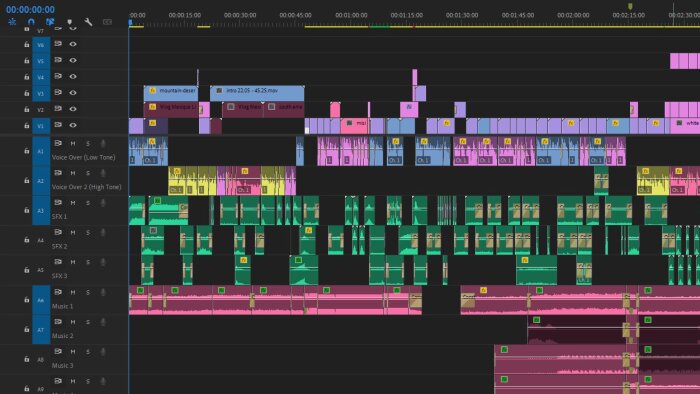Click the Music 3 track name
700x394 pixels.
(x=62, y=365)
